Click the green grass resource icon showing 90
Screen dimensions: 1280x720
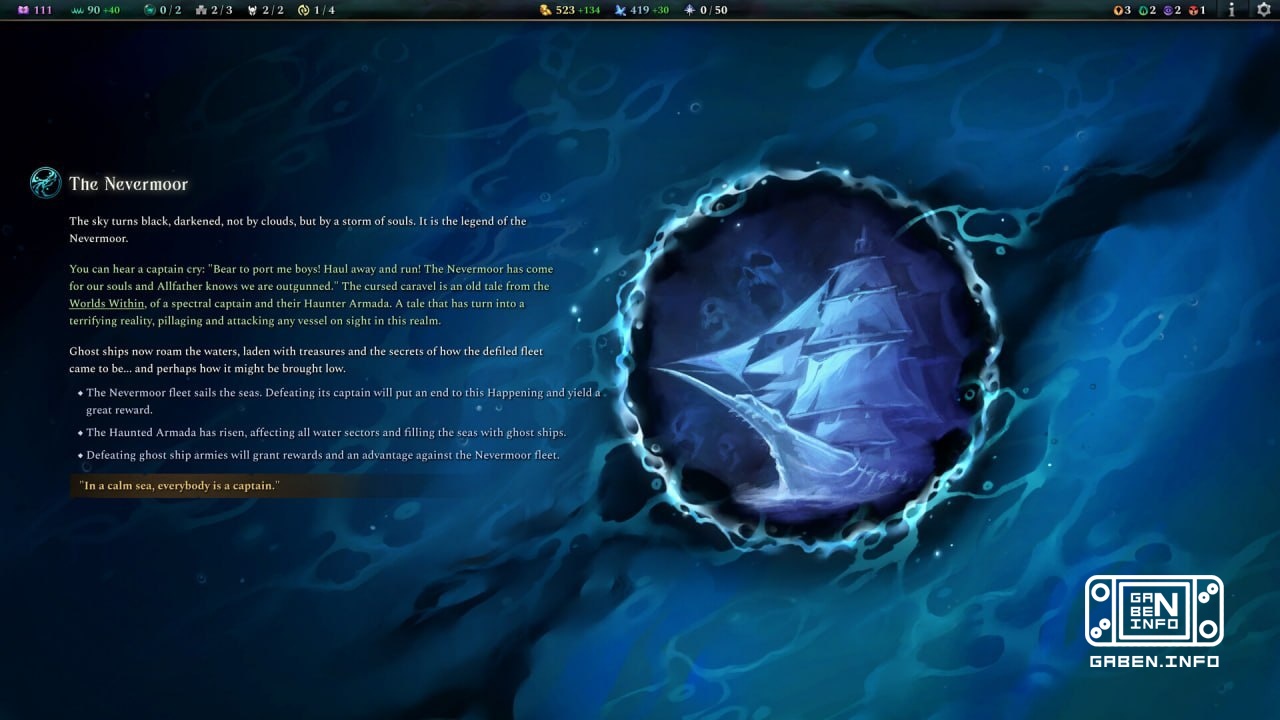tap(78, 10)
